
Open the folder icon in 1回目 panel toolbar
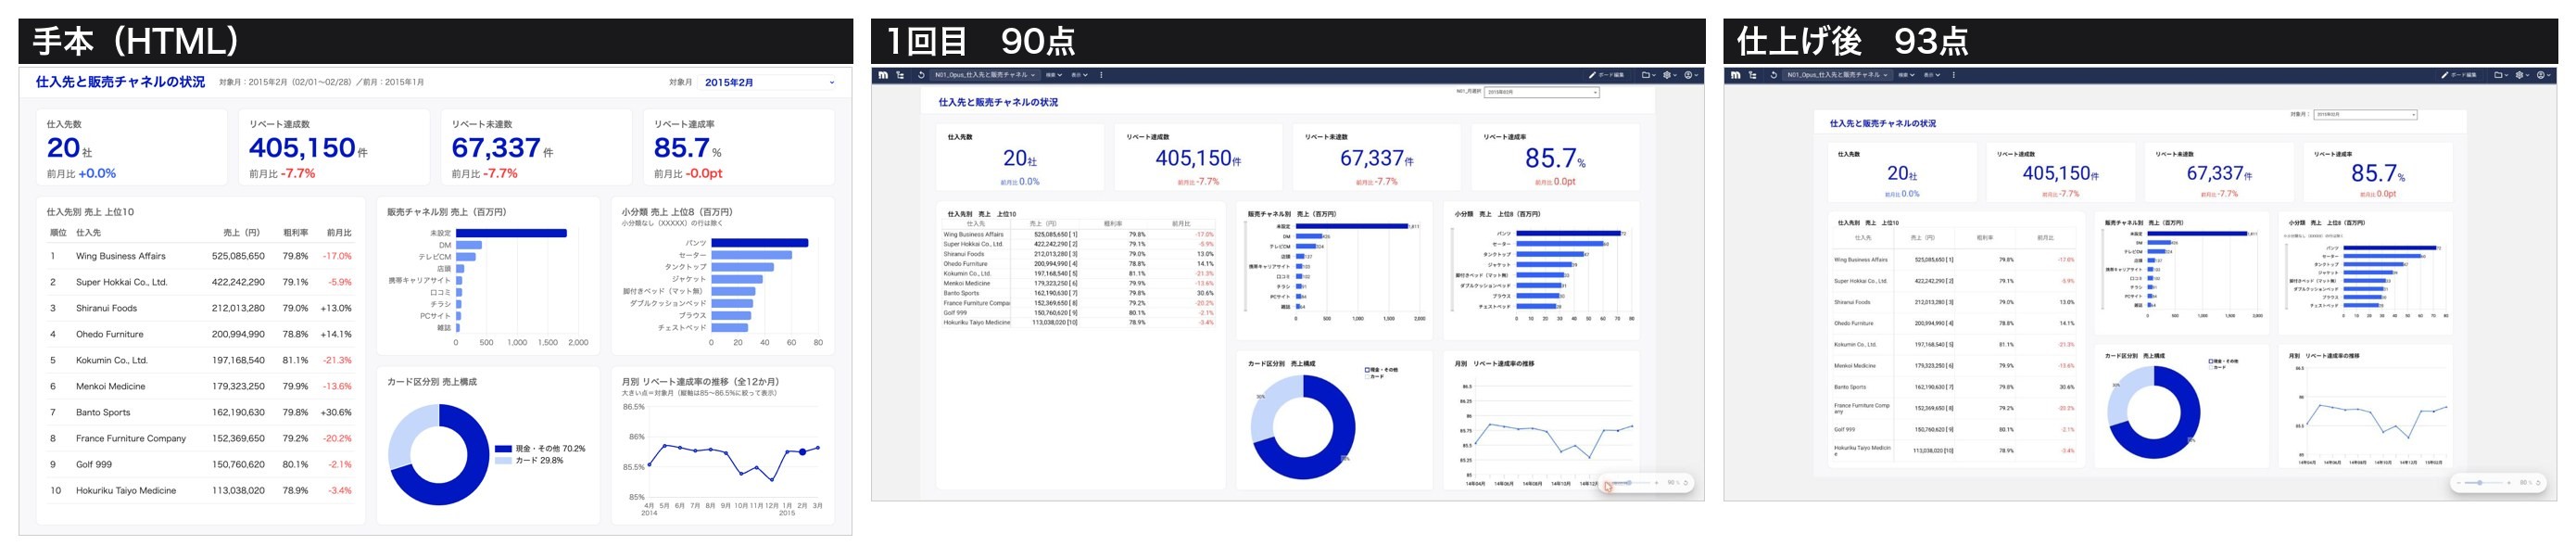1645,75
